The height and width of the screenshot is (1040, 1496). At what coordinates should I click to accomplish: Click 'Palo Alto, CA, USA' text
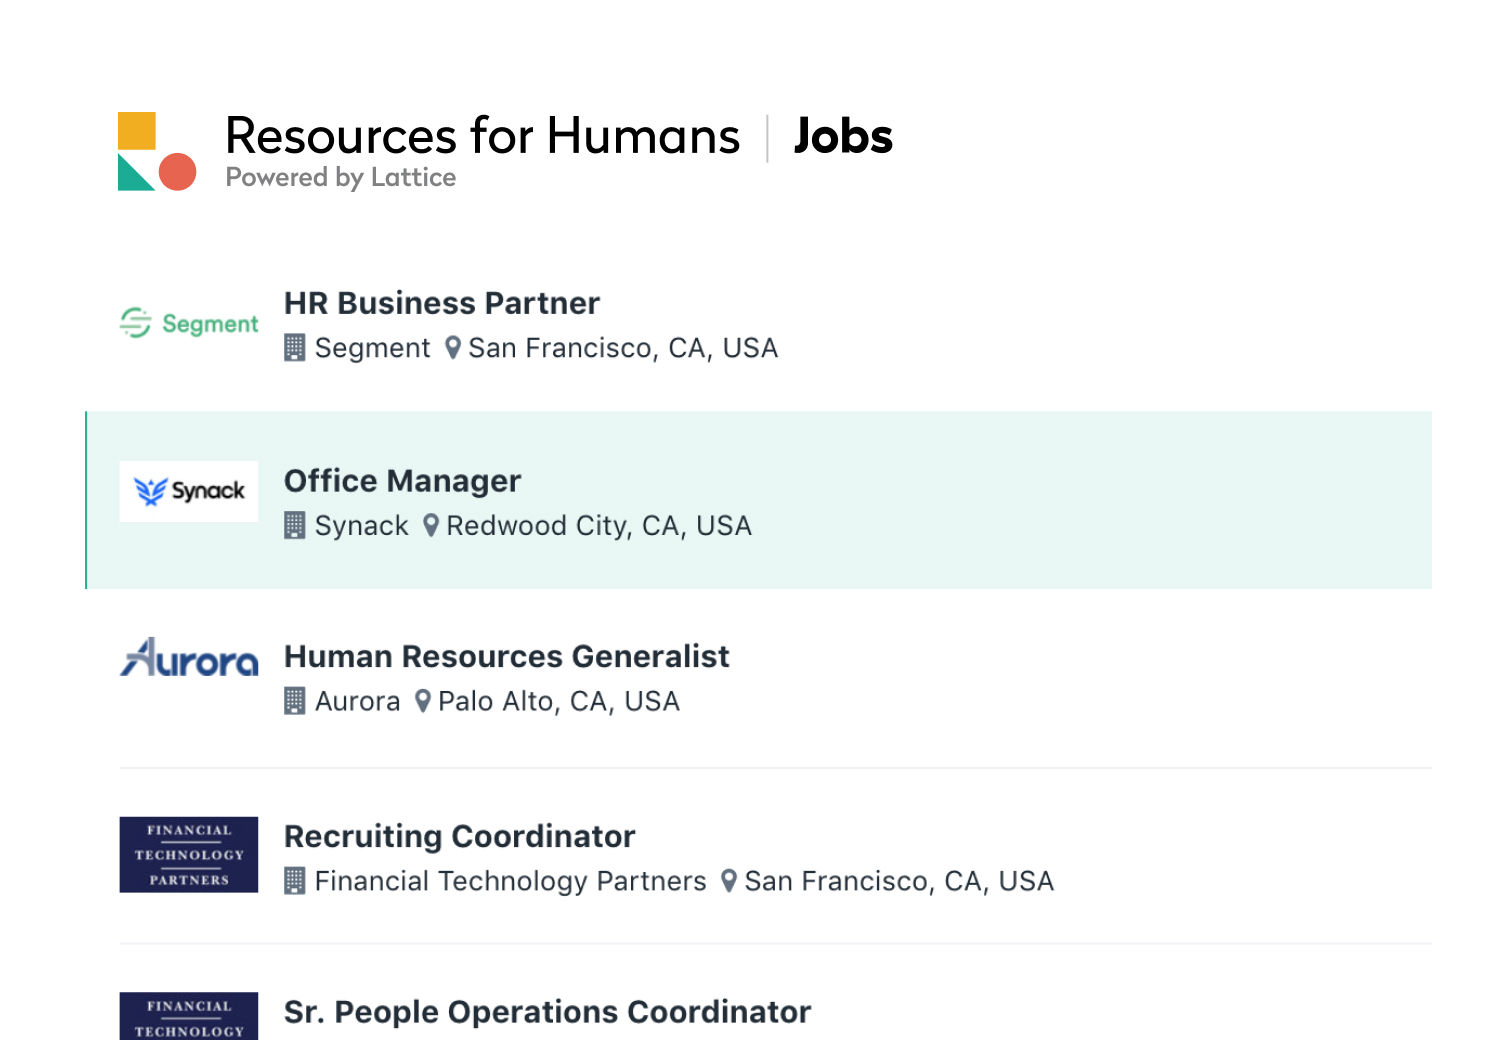(x=559, y=701)
